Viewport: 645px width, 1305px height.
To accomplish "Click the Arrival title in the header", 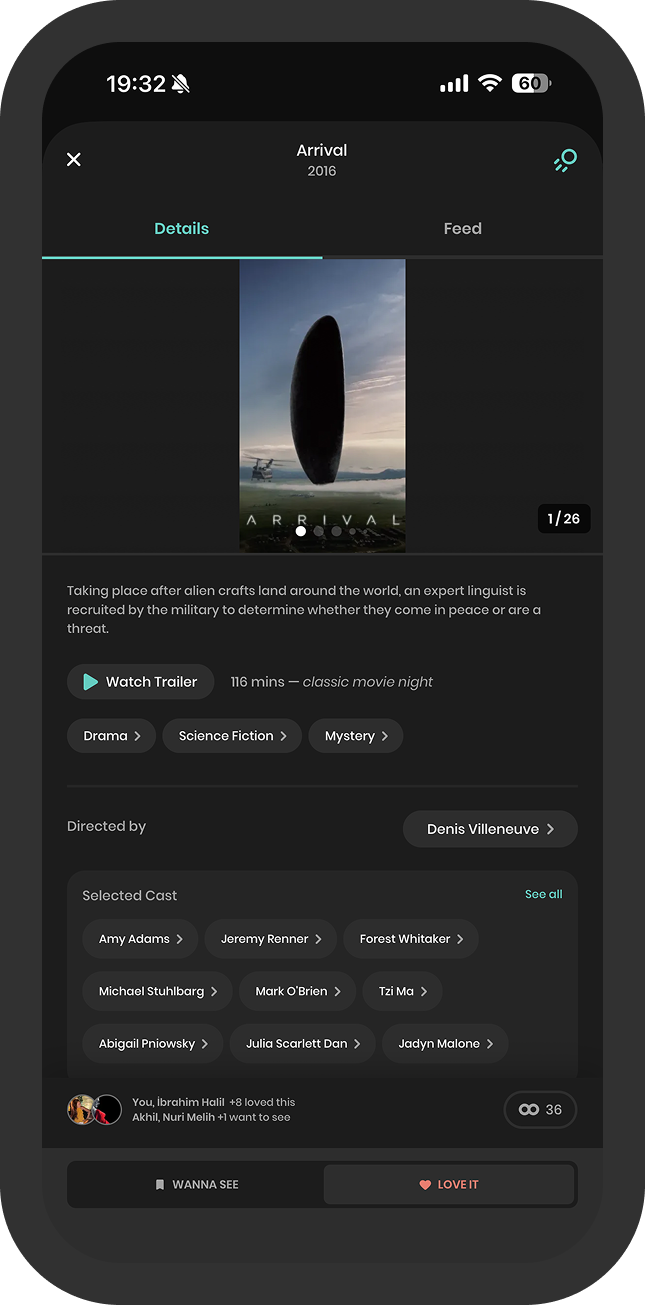I will [x=322, y=150].
